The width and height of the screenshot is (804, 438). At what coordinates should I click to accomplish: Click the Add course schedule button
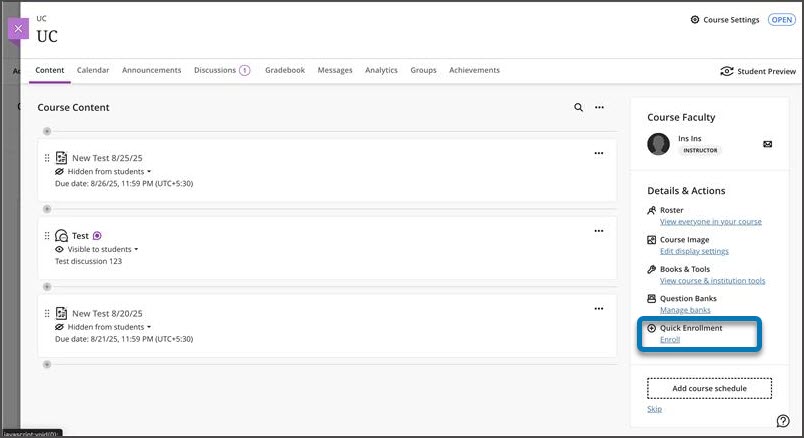(709, 388)
